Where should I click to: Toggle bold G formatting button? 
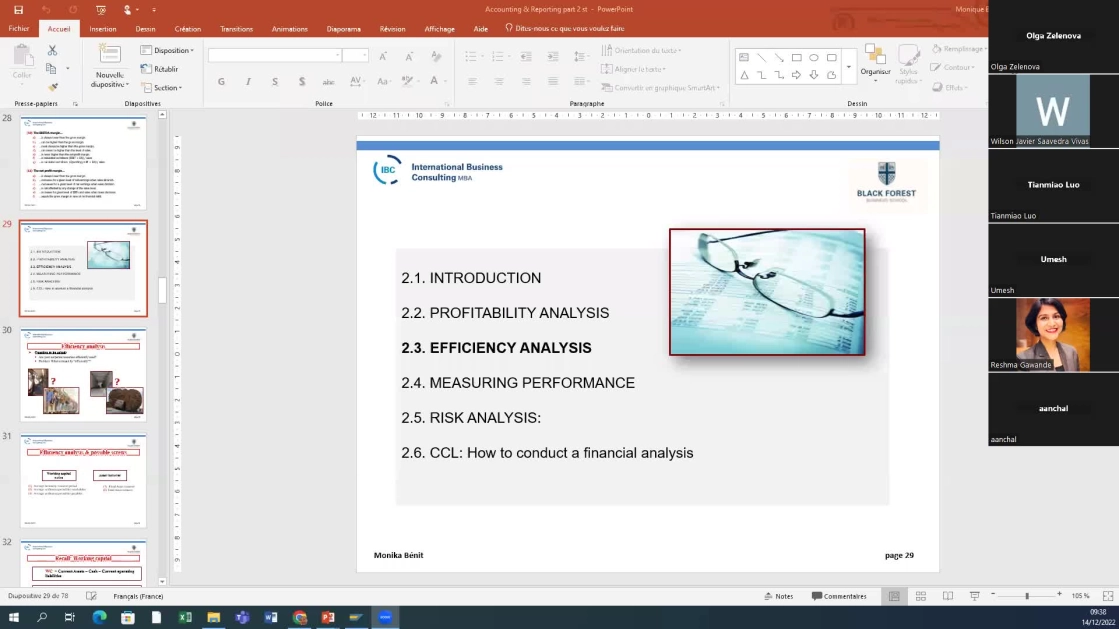pos(221,81)
